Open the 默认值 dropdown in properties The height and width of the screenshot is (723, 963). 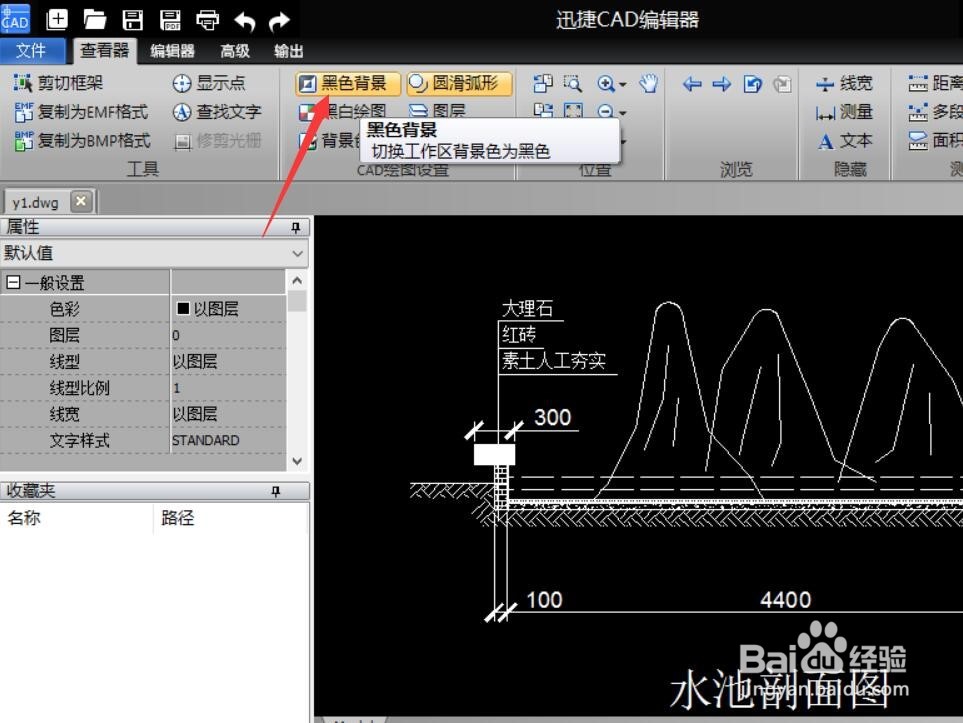(297, 254)
